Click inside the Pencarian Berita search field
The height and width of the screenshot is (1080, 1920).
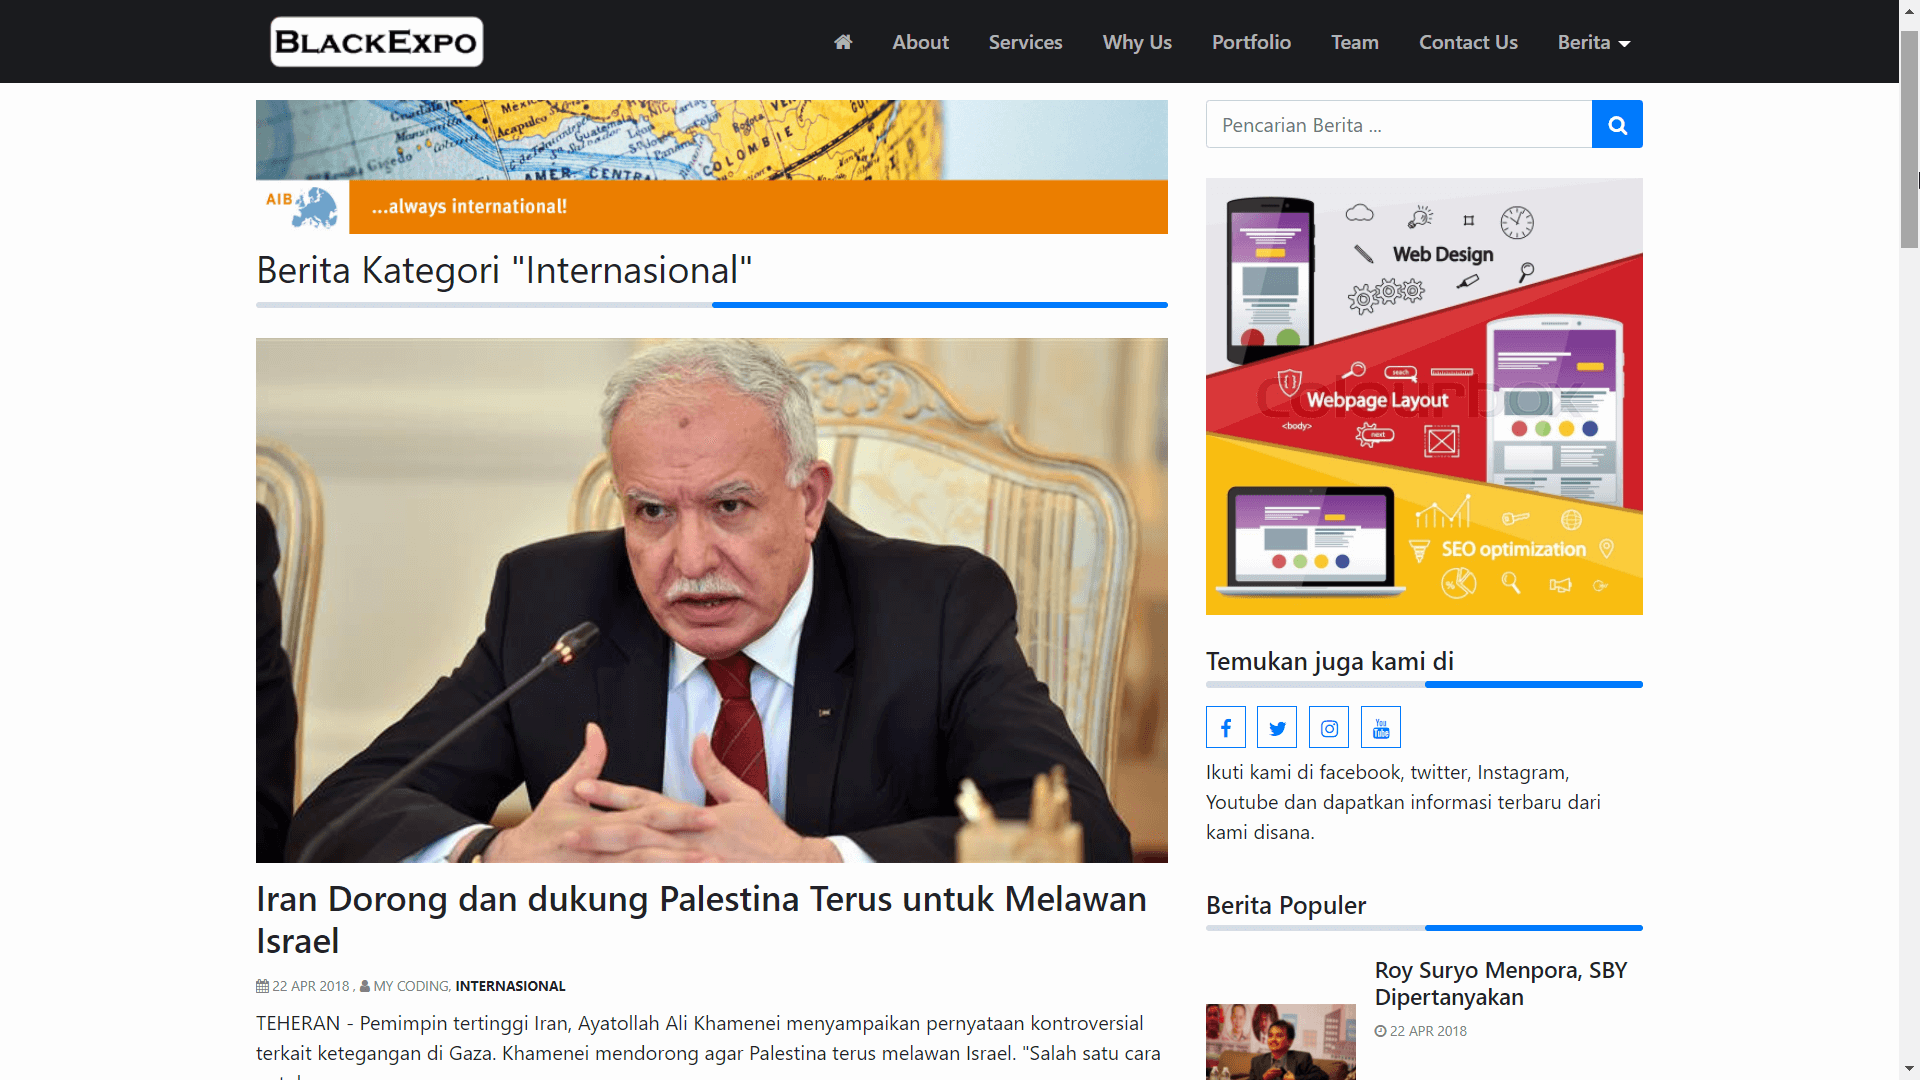coord(1398,124)
